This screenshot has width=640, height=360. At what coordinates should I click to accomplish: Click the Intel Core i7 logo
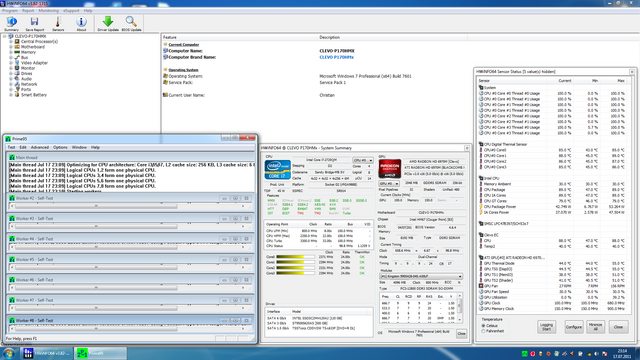pyautogui.click(x=278, y=169)
